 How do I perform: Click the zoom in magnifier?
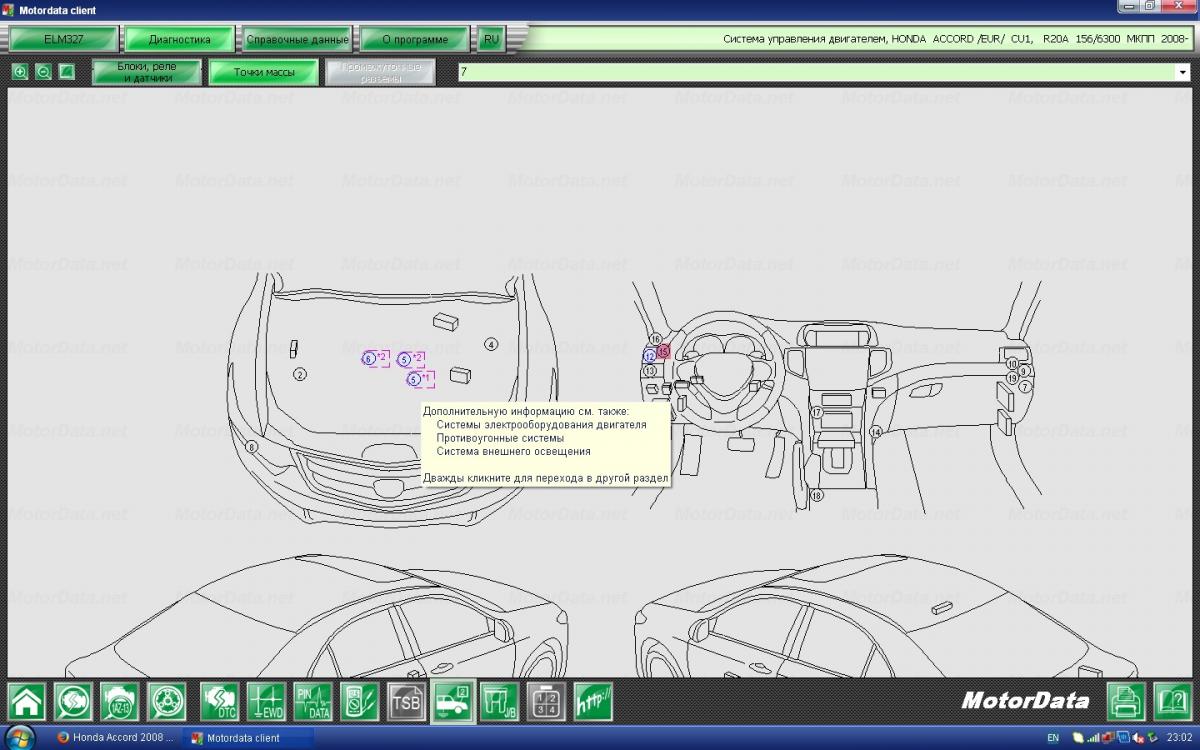point(20,72)
